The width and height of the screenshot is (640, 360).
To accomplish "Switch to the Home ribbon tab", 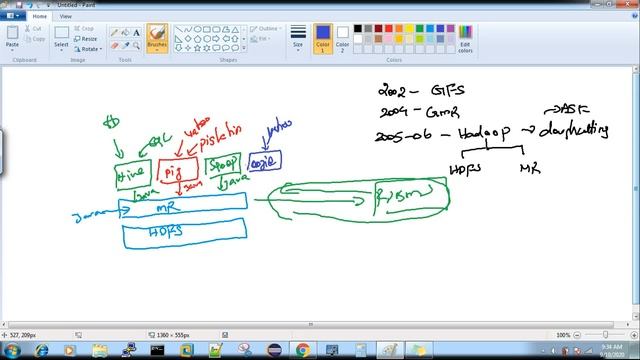I will 40,16.
